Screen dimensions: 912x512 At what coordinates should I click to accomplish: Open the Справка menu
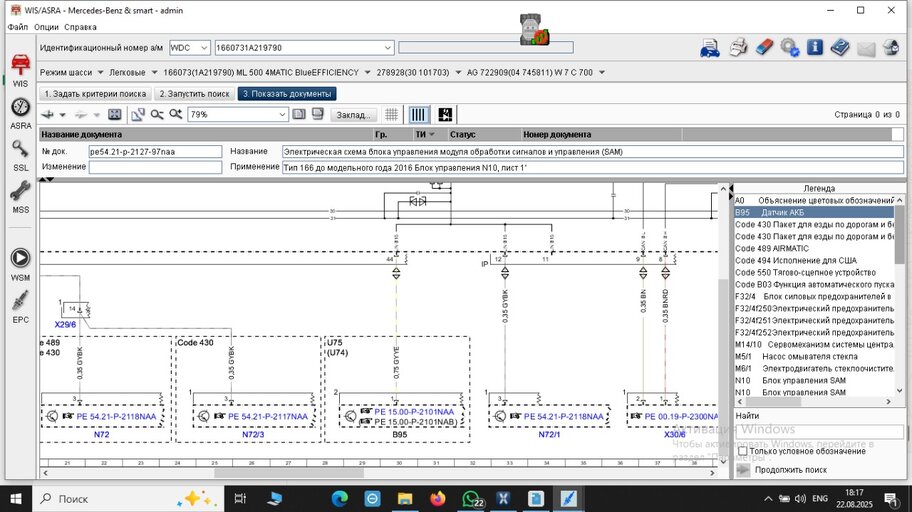[x=80, y=27]
